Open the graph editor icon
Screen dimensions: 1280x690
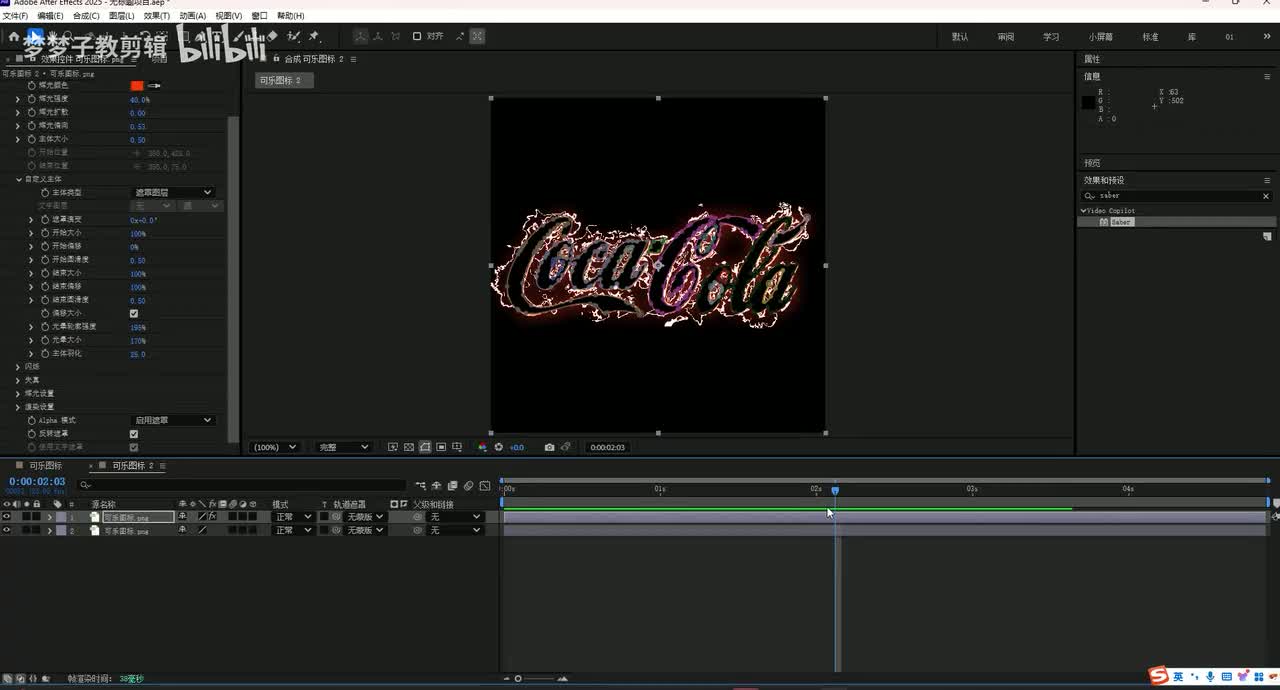[483, 486]
